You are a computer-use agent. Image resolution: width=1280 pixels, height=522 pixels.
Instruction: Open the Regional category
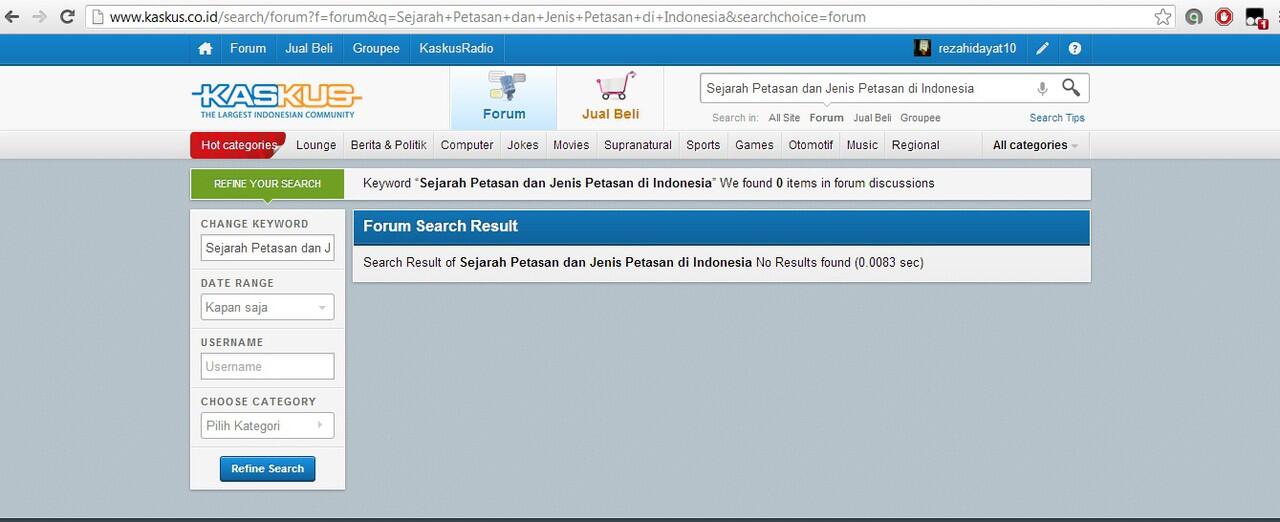915,145
